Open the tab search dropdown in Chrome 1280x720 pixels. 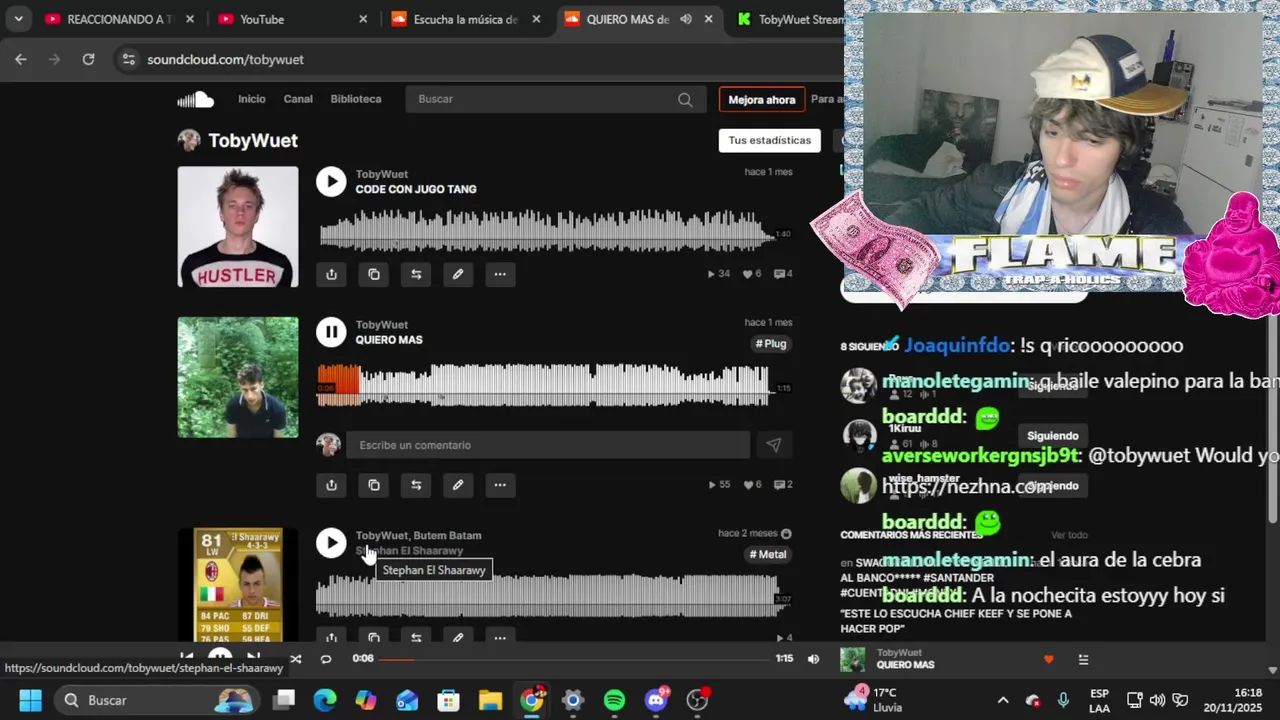[18, 19]
